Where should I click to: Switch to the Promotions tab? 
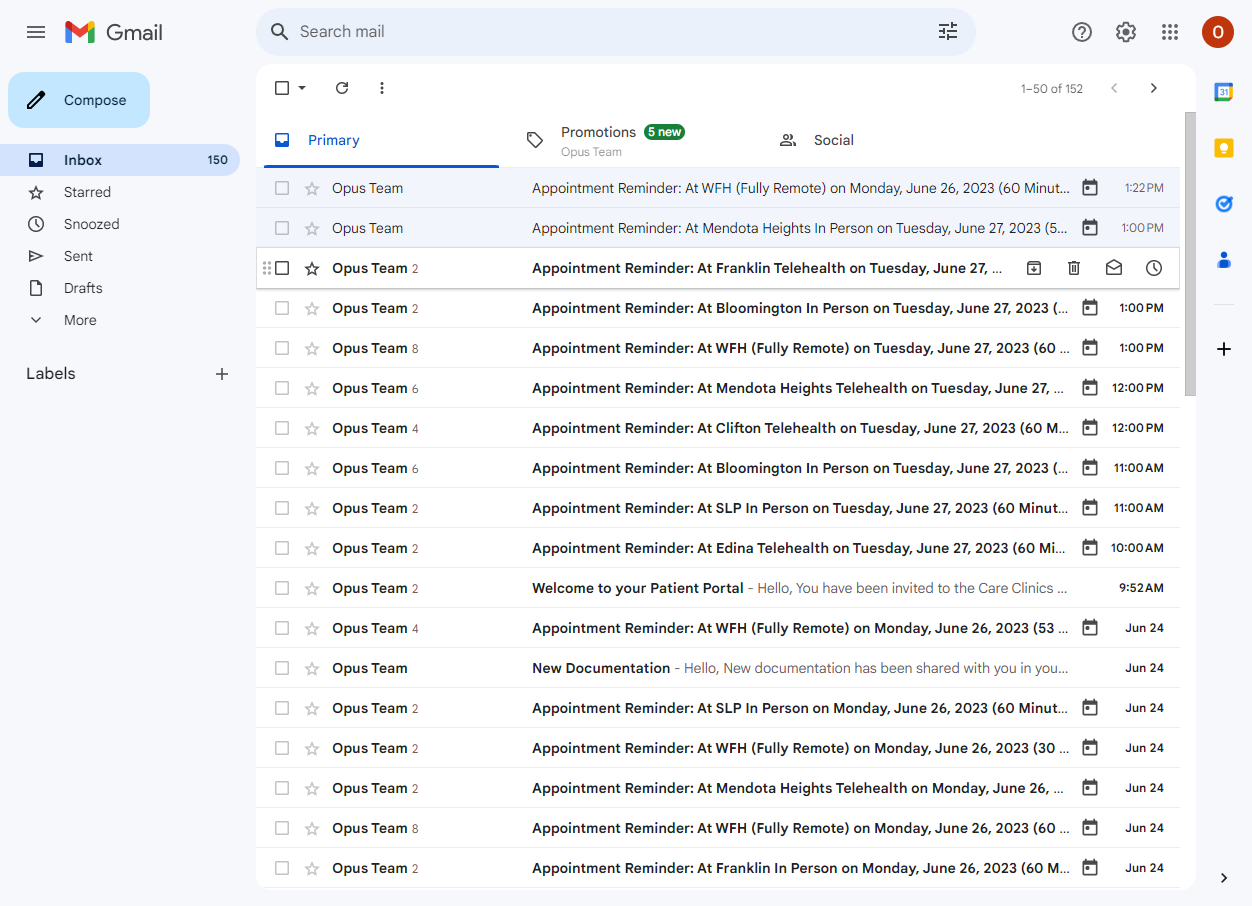(x=633, y=140)
